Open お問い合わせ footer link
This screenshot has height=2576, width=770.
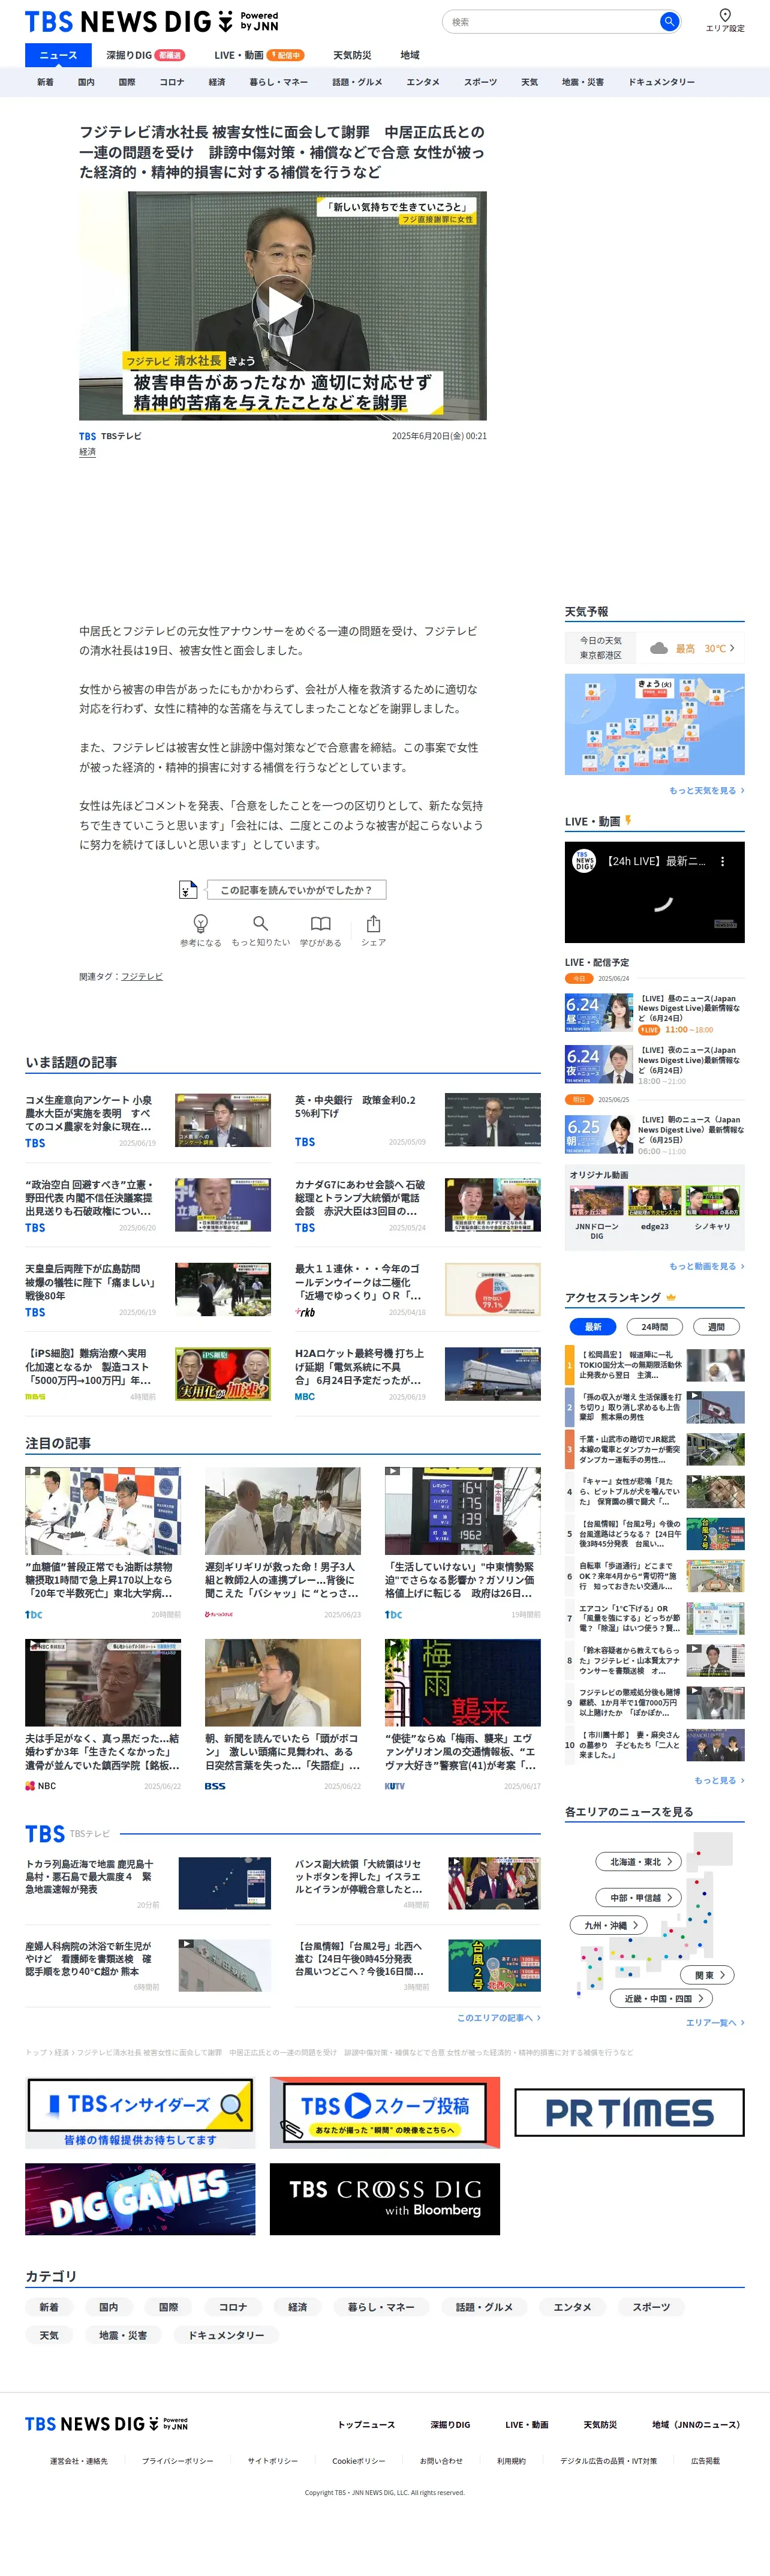pyautogui.click(x=441, y=2461)
